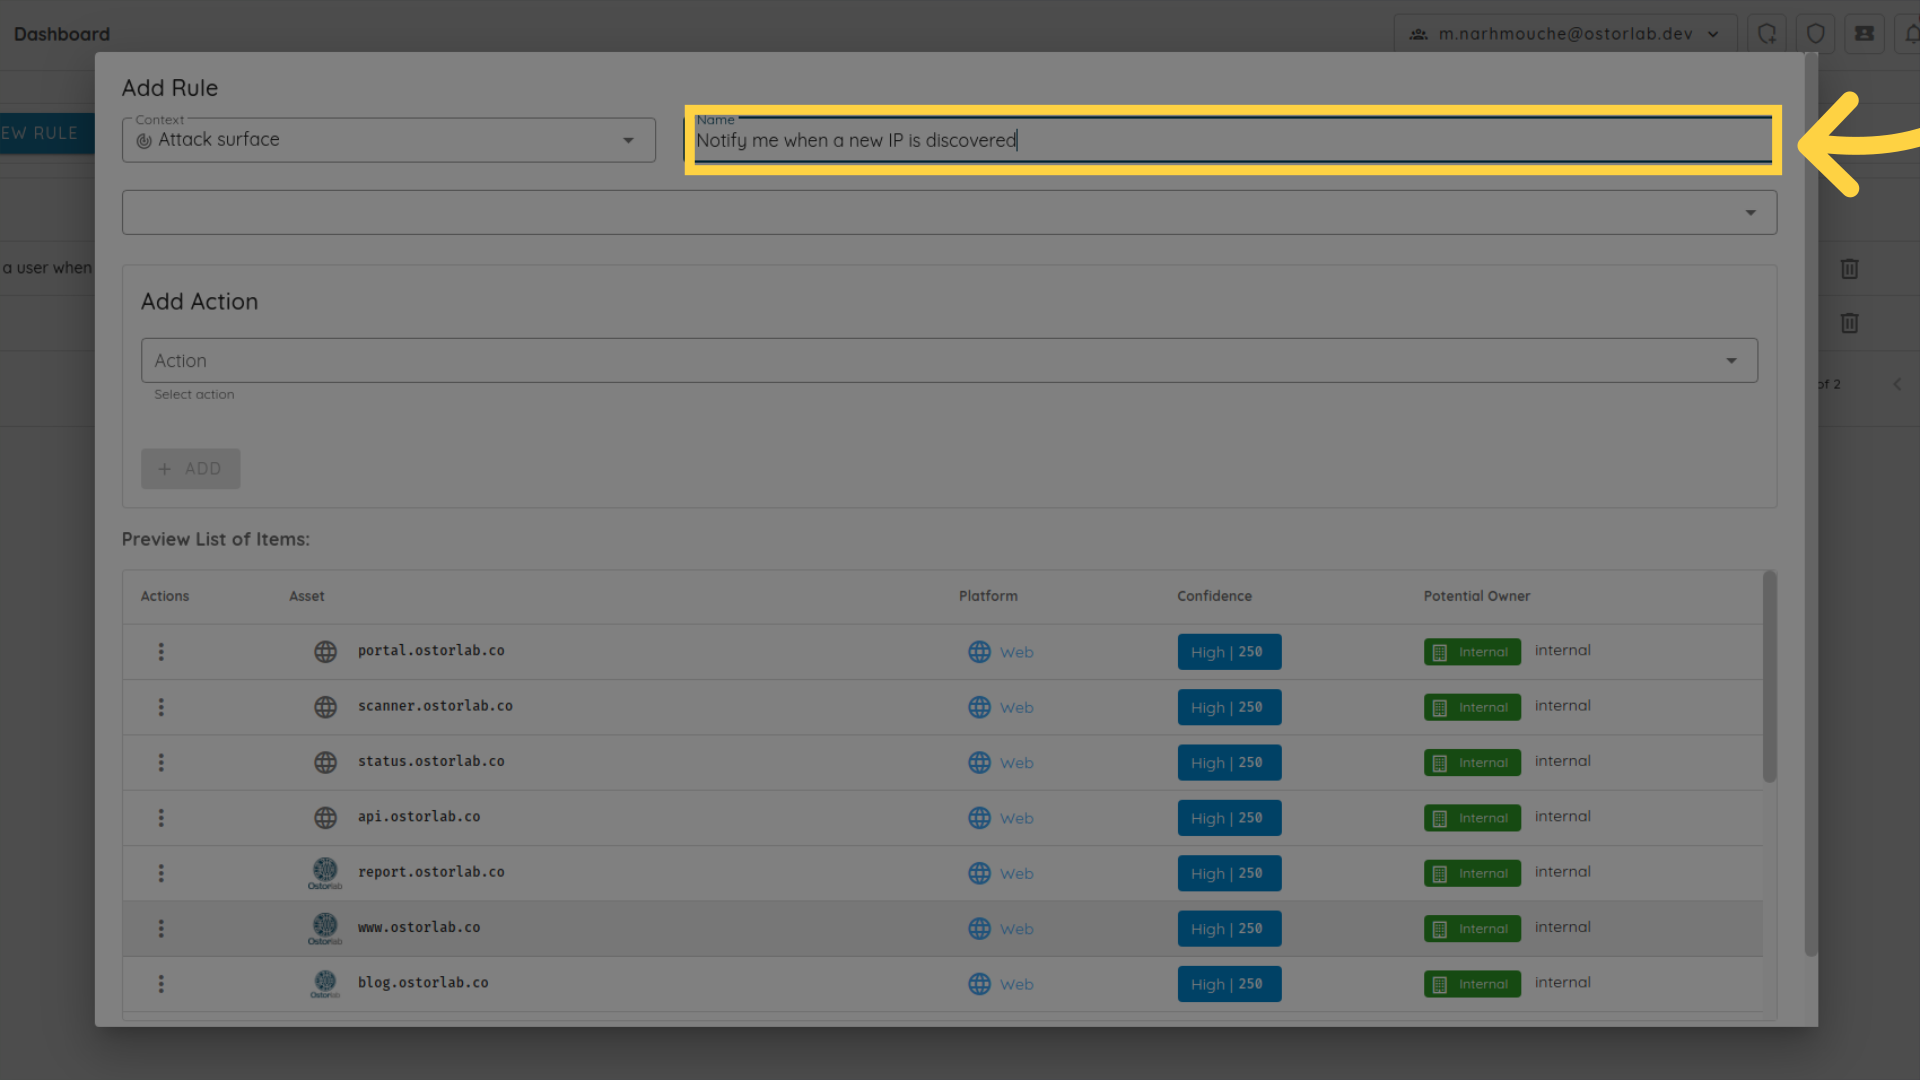This screenshot has width=1920, height=1080.
Task: Expand the Action select dropdown
Action: [x=948, y=361]
